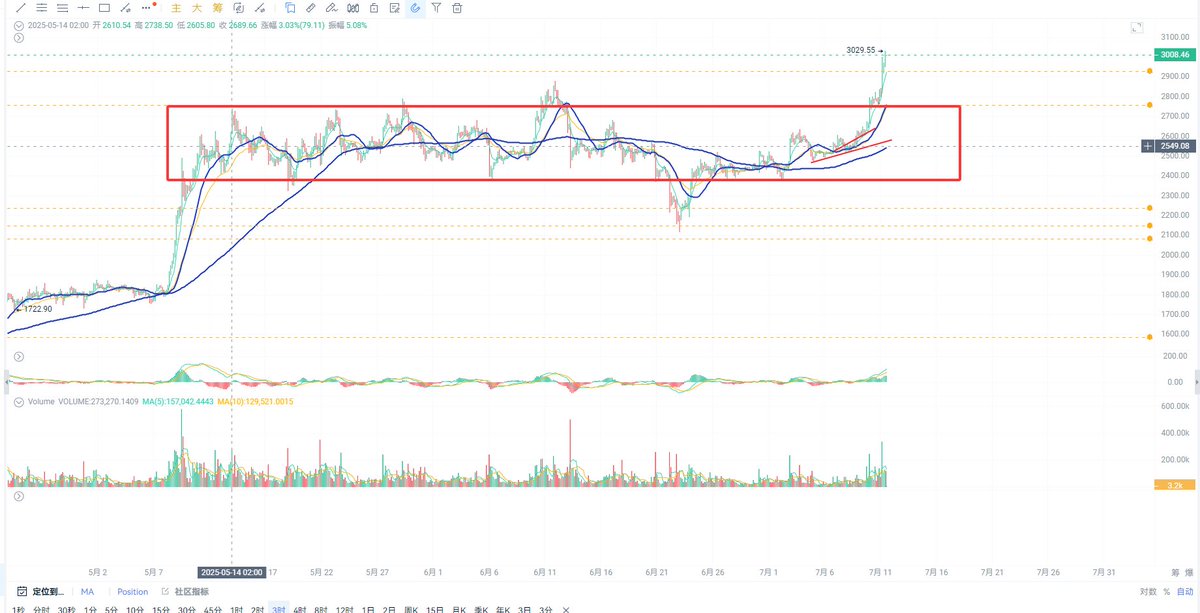The height and width of the screenshot is (613, 1200).
Task: Expand the right side panel arrow
Action: (1199, 380)
